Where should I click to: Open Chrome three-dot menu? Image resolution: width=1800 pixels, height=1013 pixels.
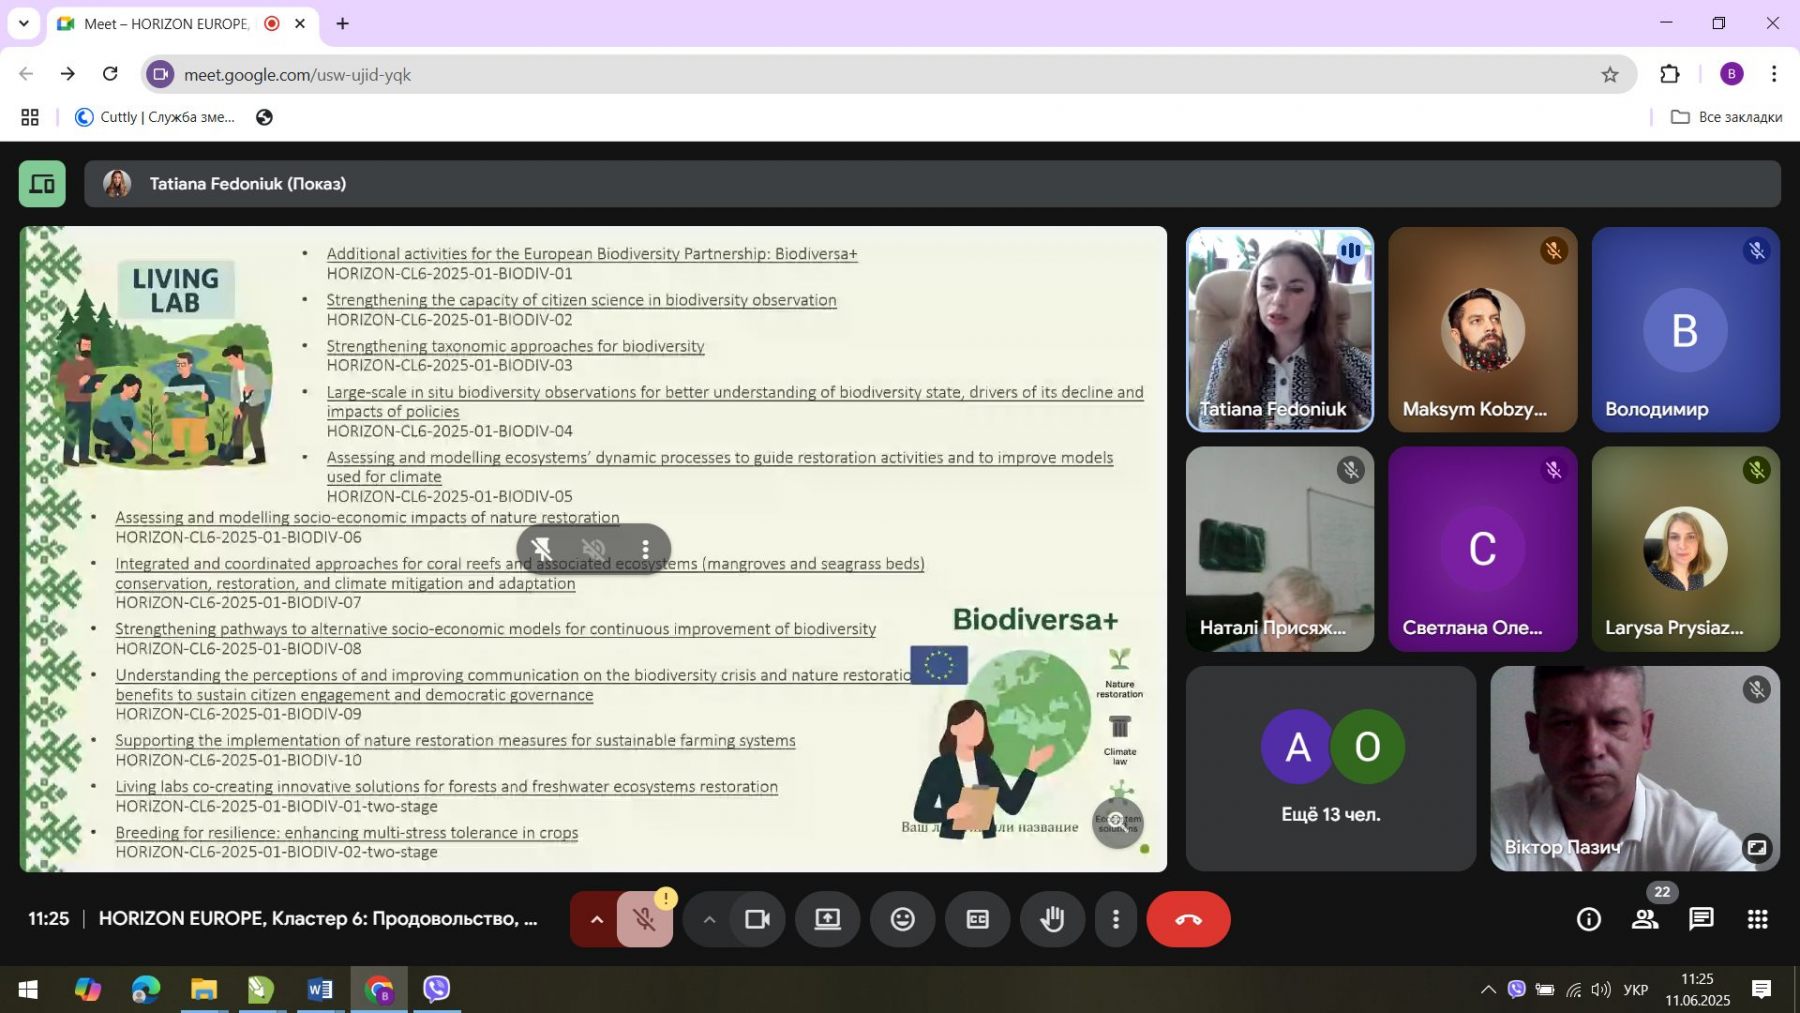(x=1773, y=74)
